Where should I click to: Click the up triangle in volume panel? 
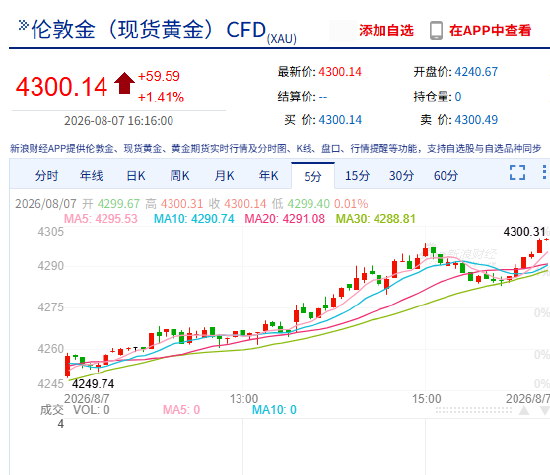524,410
